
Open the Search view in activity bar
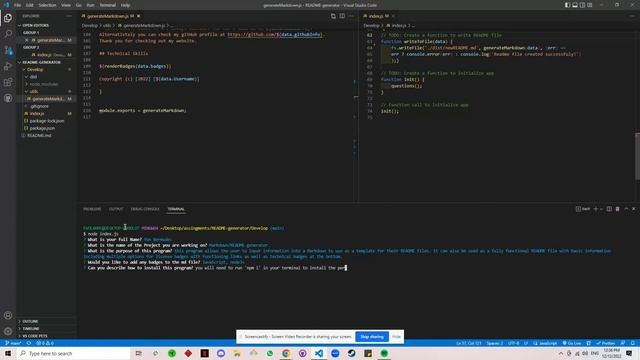8,34
